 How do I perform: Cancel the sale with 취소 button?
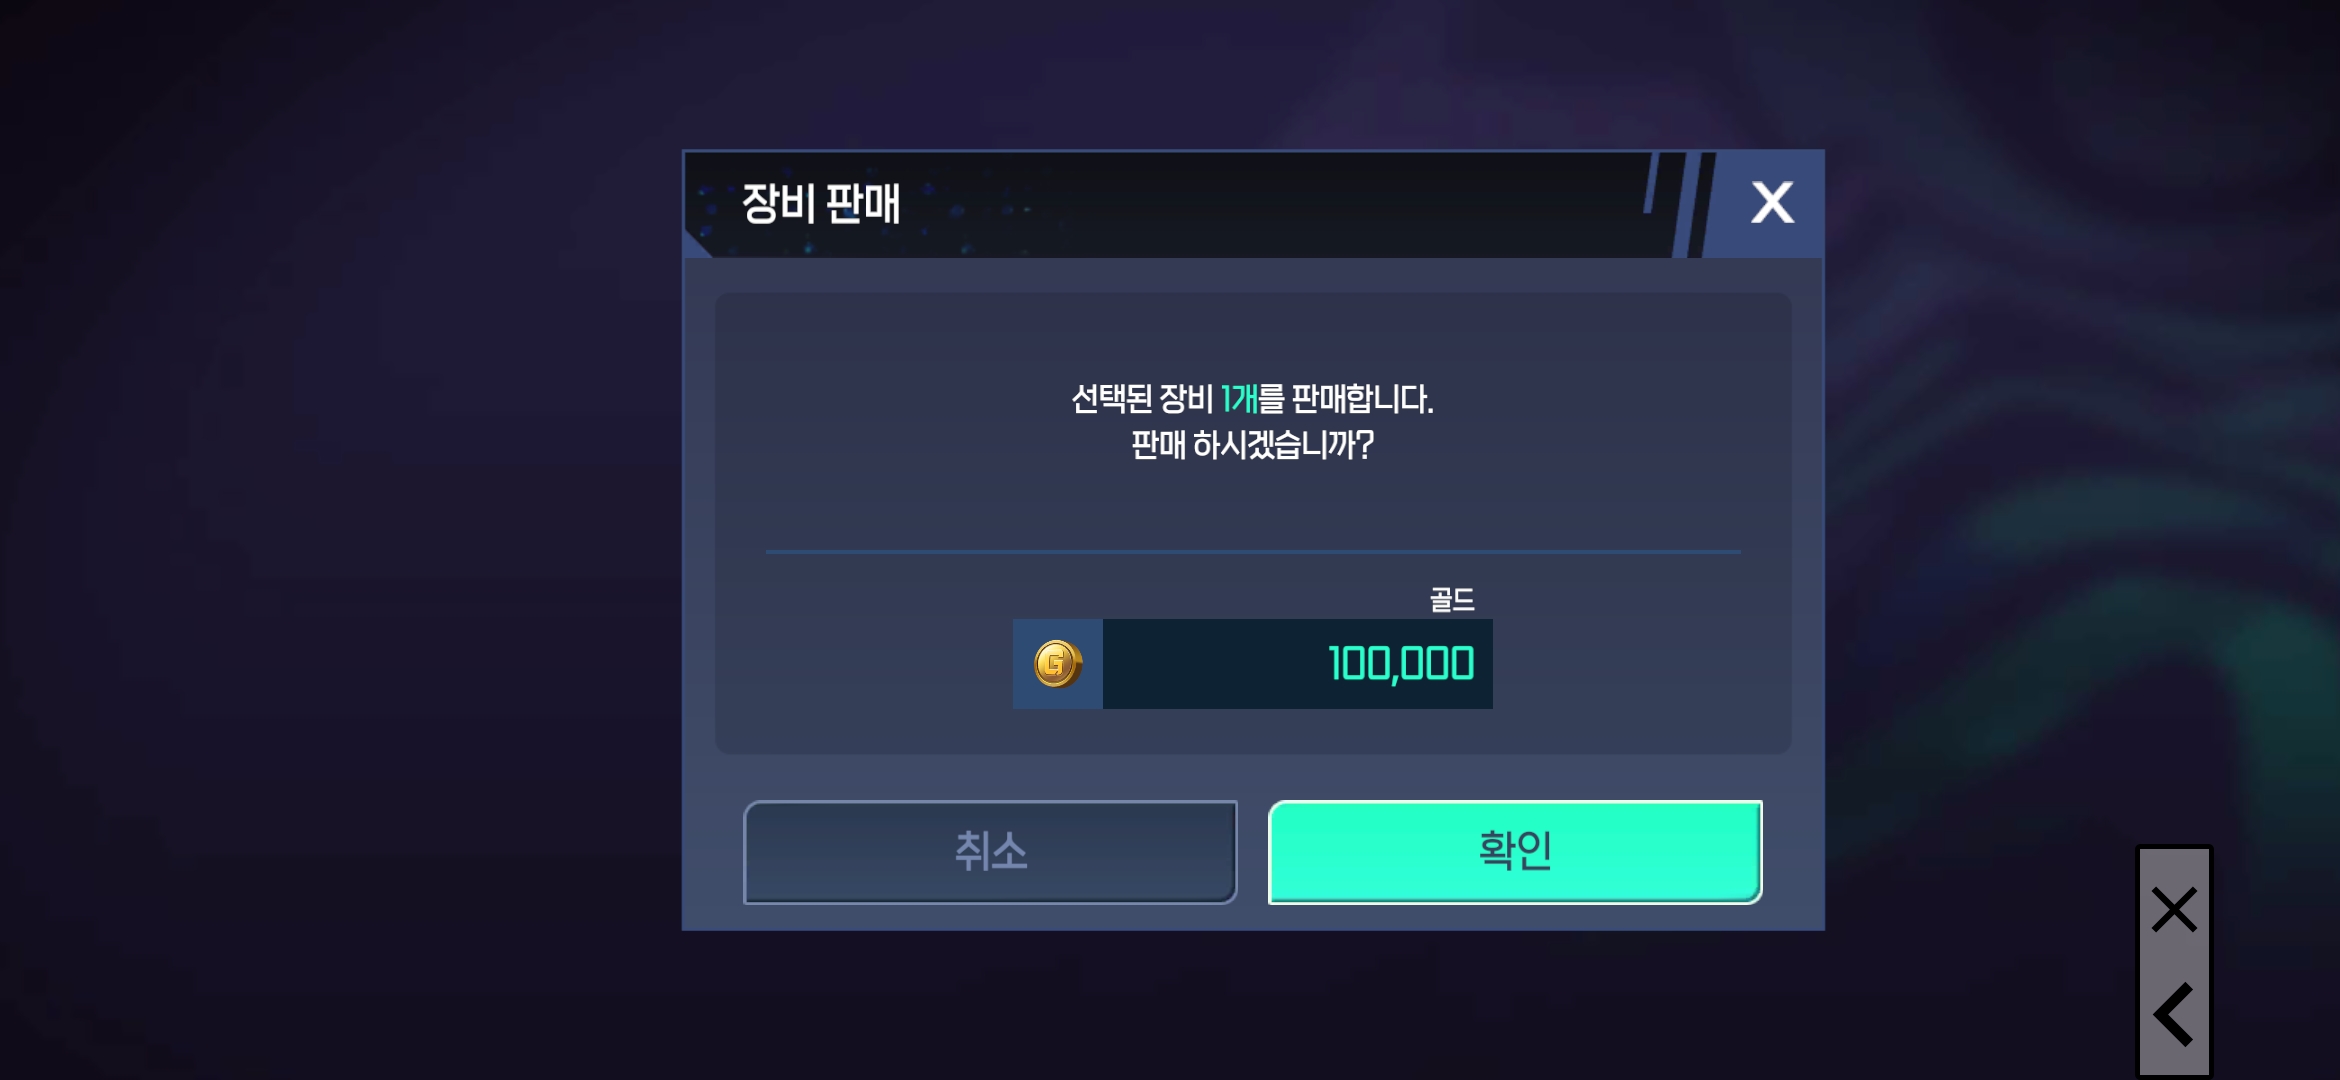click(x=990, y=852)
